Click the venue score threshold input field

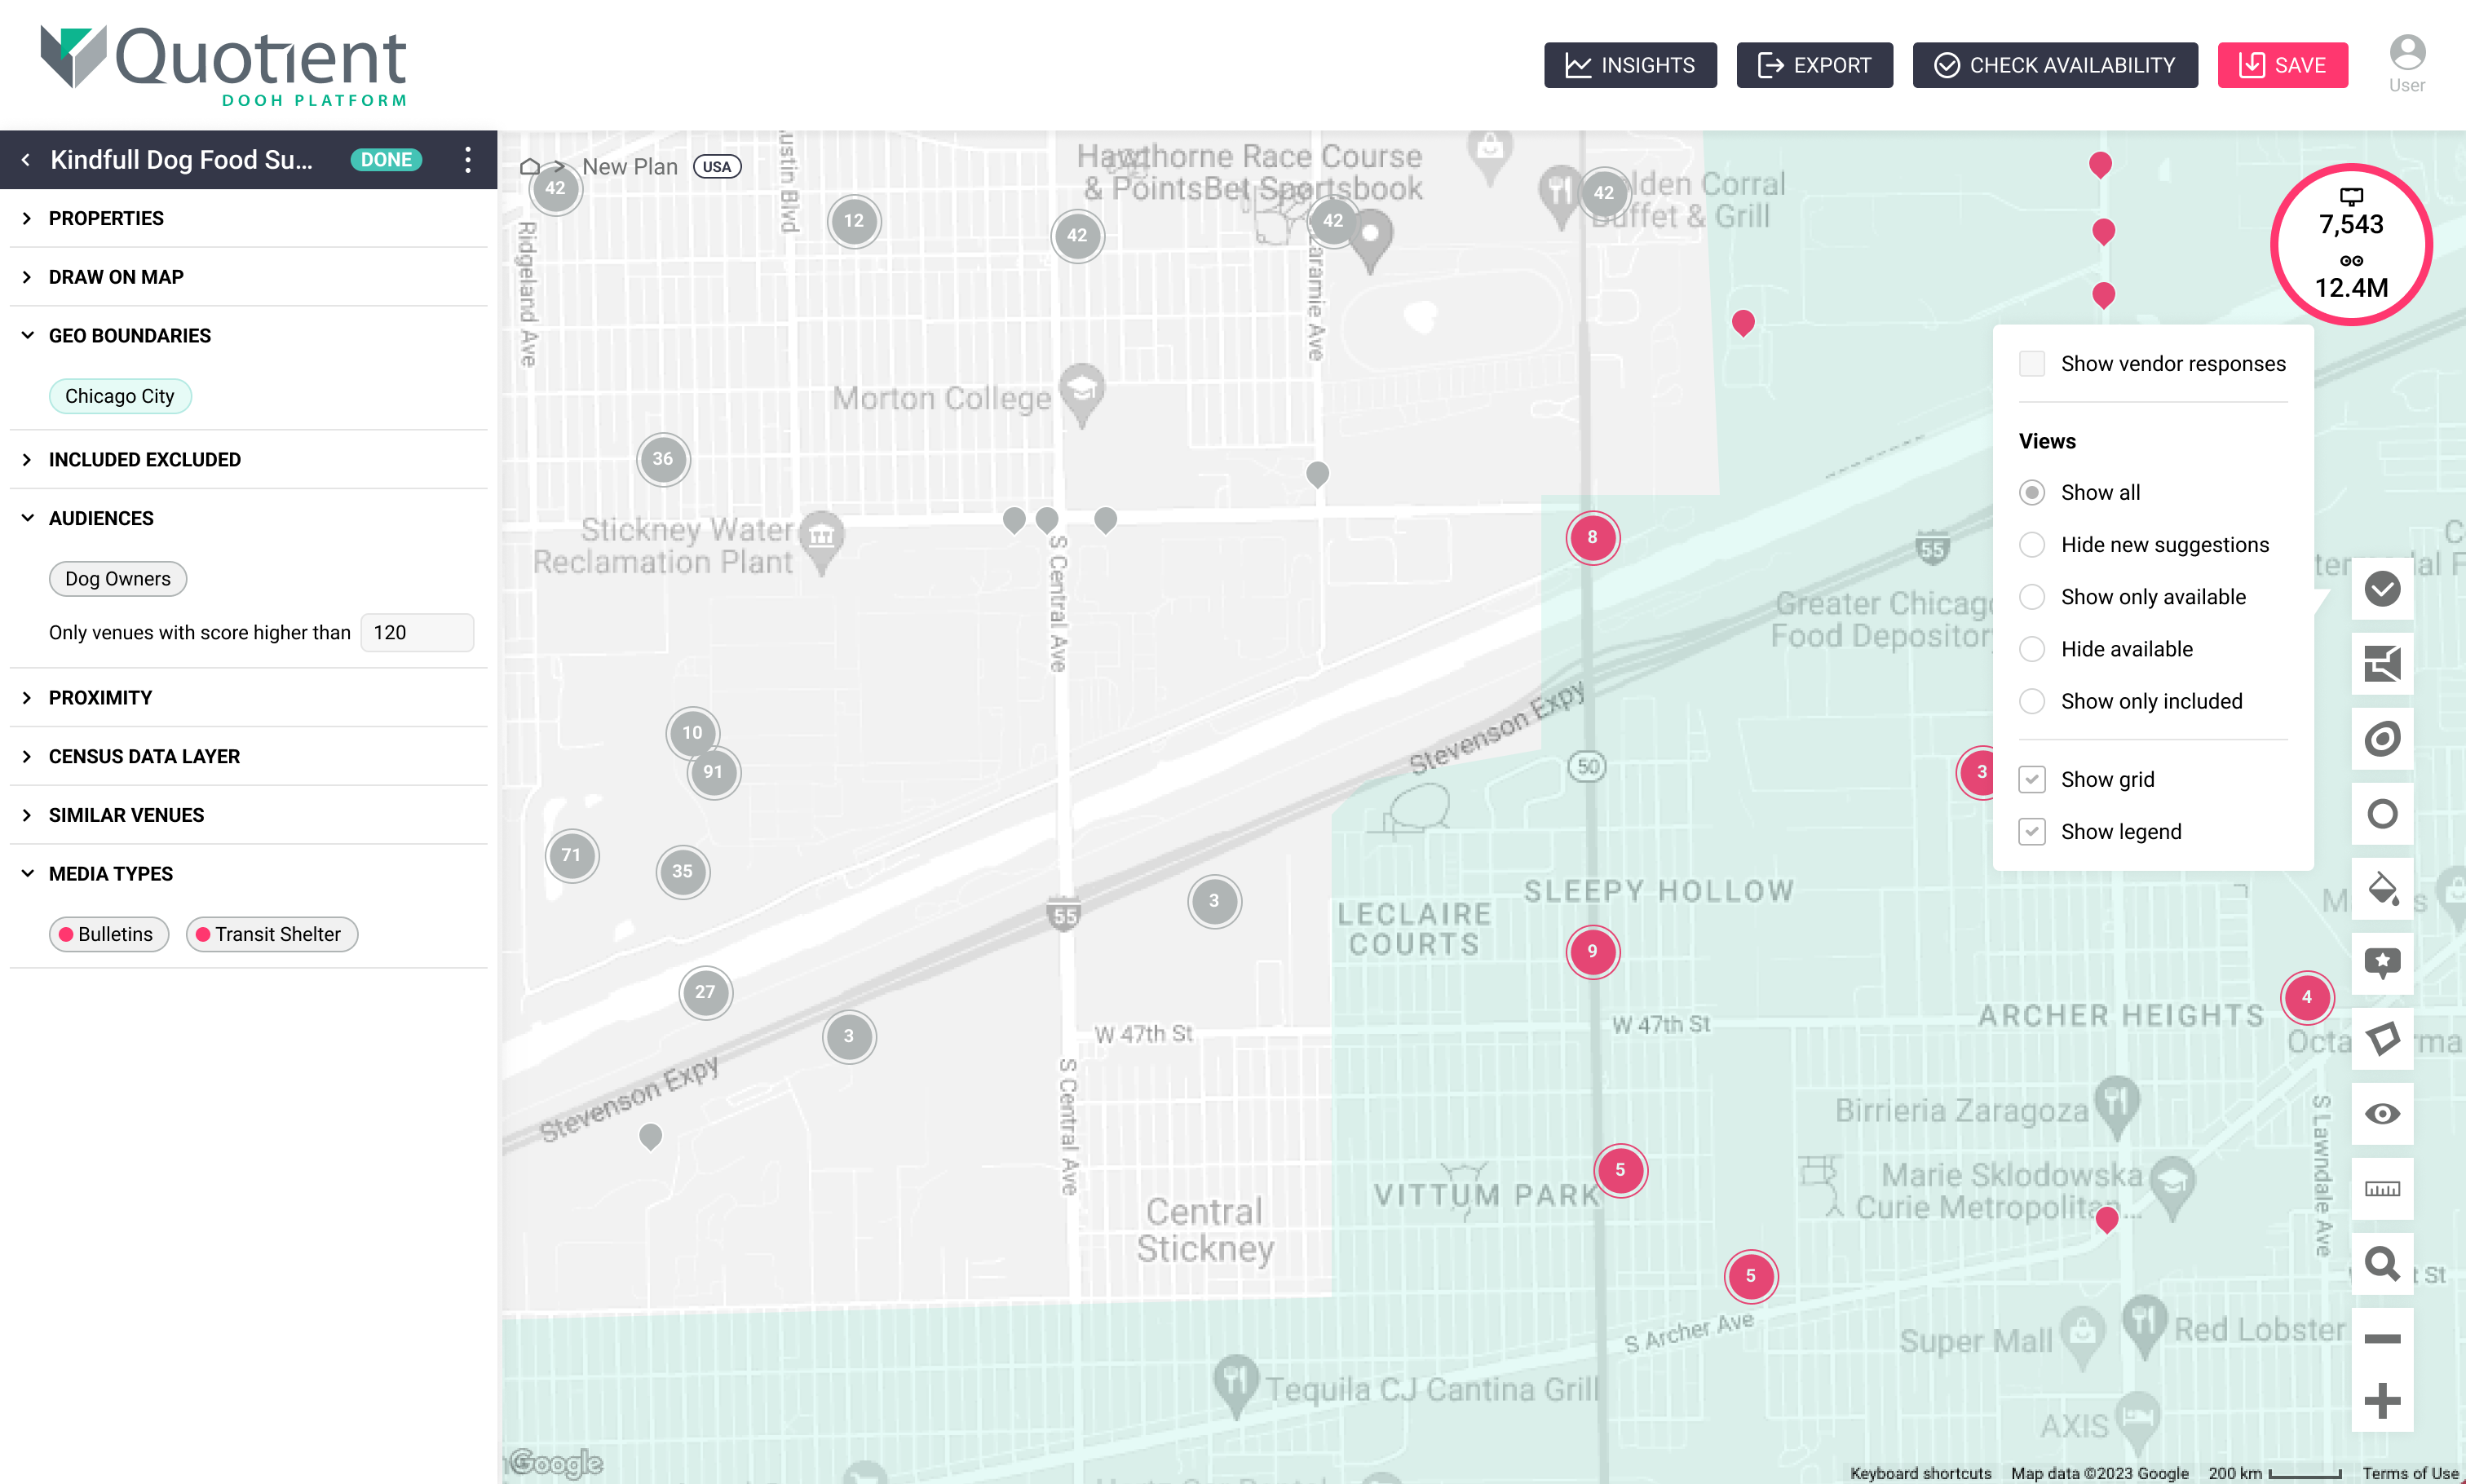click(x=416, y=632)
